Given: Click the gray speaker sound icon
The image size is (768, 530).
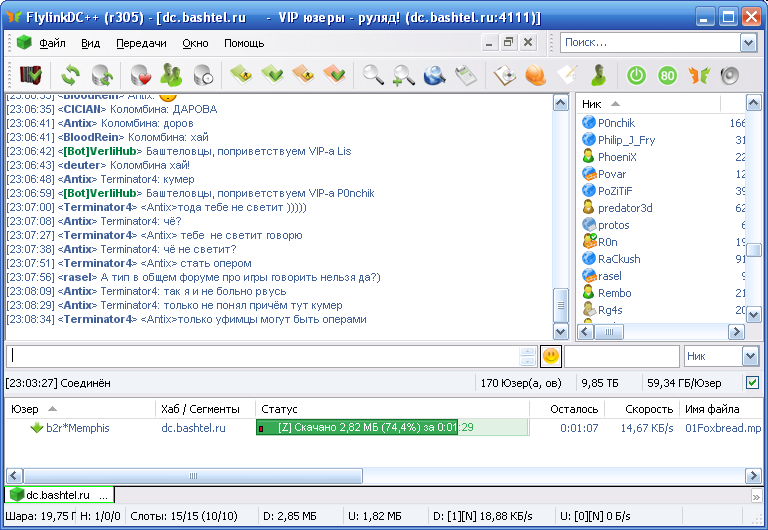Looking at the screenshot, I should (x=728, y=75).
